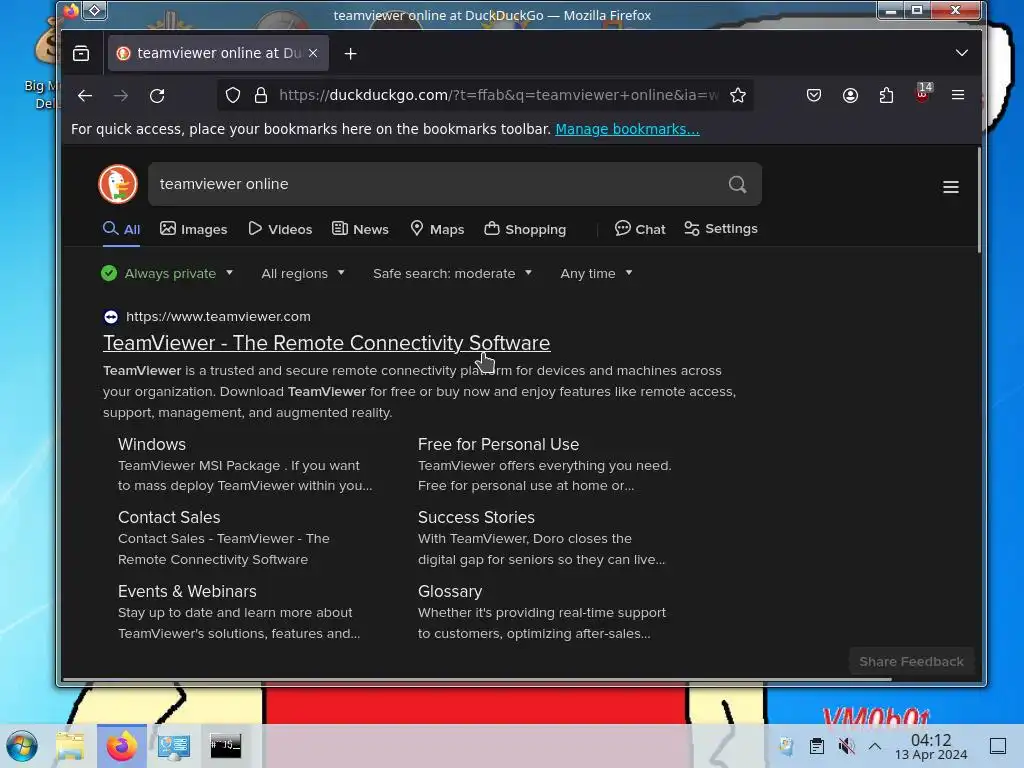Open the search Settings option

click(x=721, y=229)
